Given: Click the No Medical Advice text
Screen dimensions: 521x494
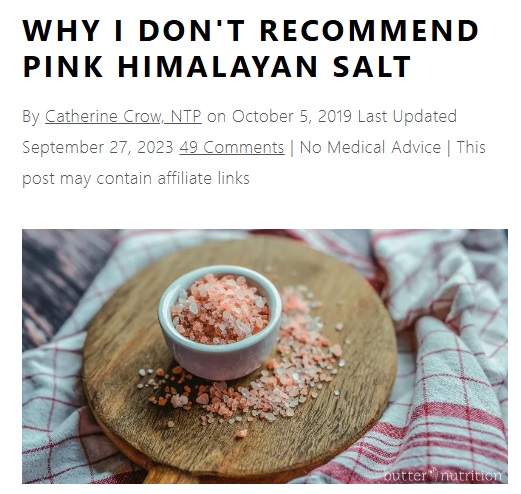Looking at the screenshot, I should point(370,148).
